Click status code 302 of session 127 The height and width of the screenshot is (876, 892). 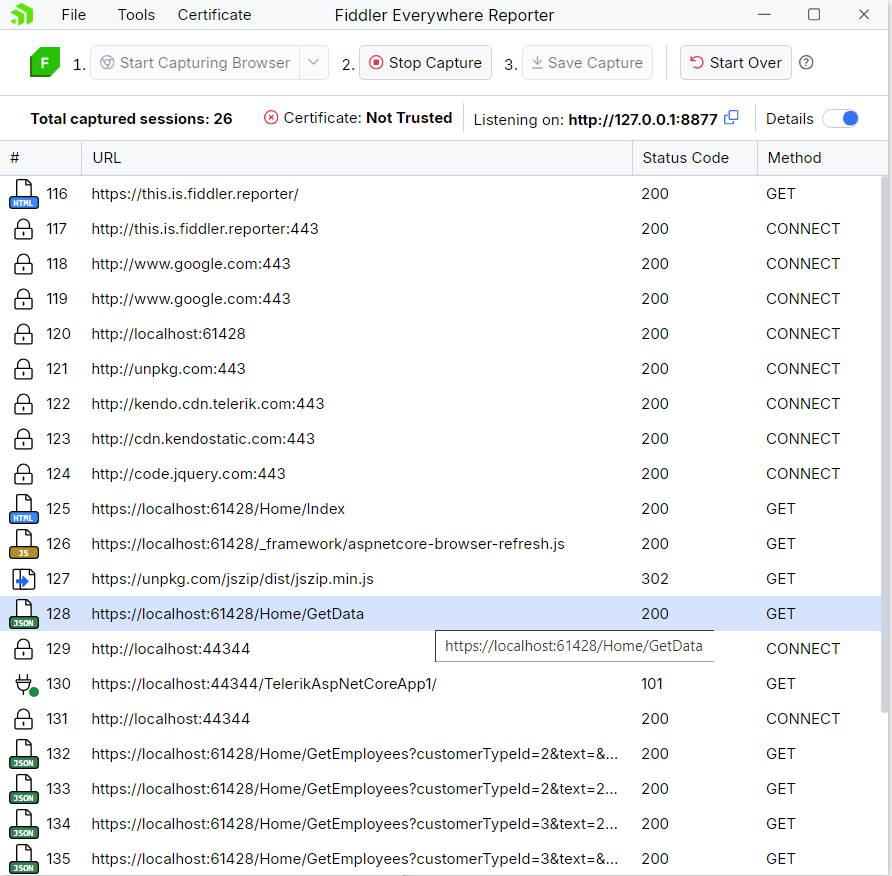(655, 579)
